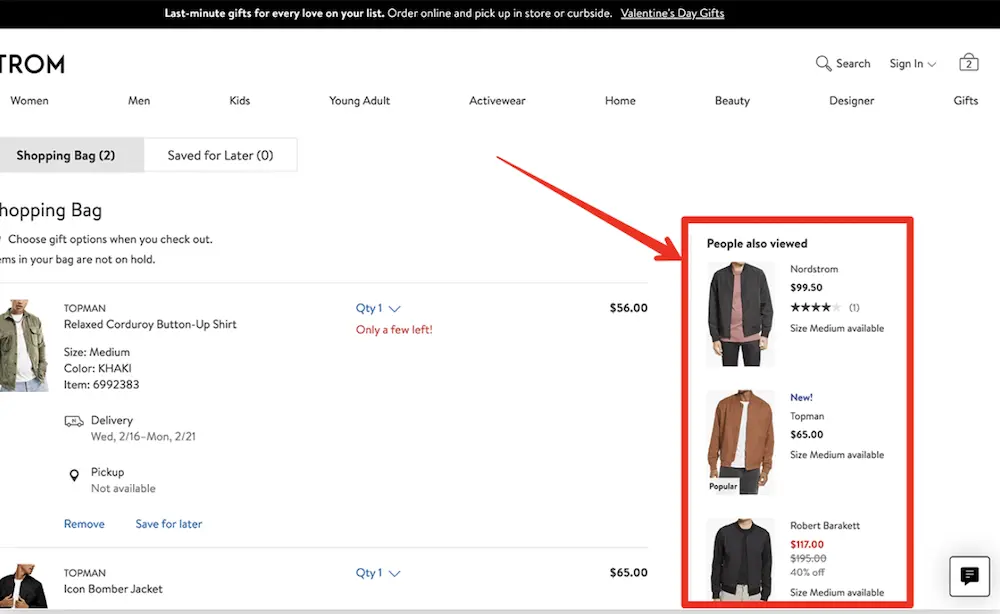This screenshot has height=614, width=1000.
Task: Click the brown Topman jacket thumbnail
Action: pos(740,441)
